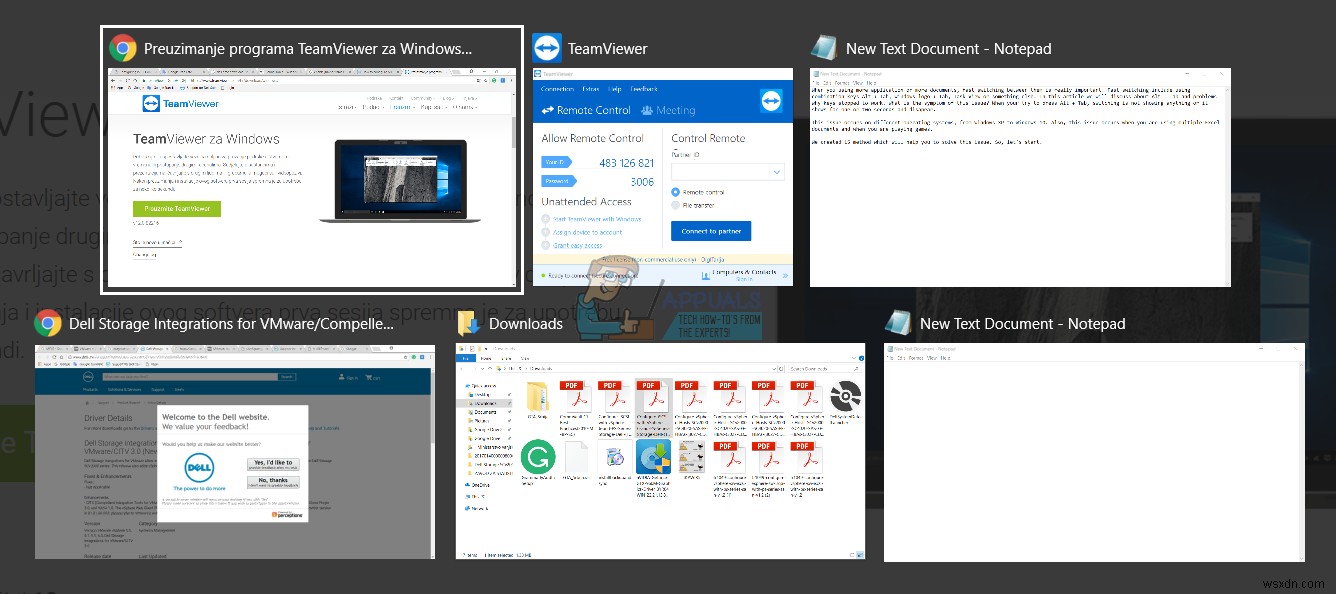Click the laptop image on TeamViewer web page
Image resolution: width=1336 pixels, height=594 pixels.
[400, 181]
